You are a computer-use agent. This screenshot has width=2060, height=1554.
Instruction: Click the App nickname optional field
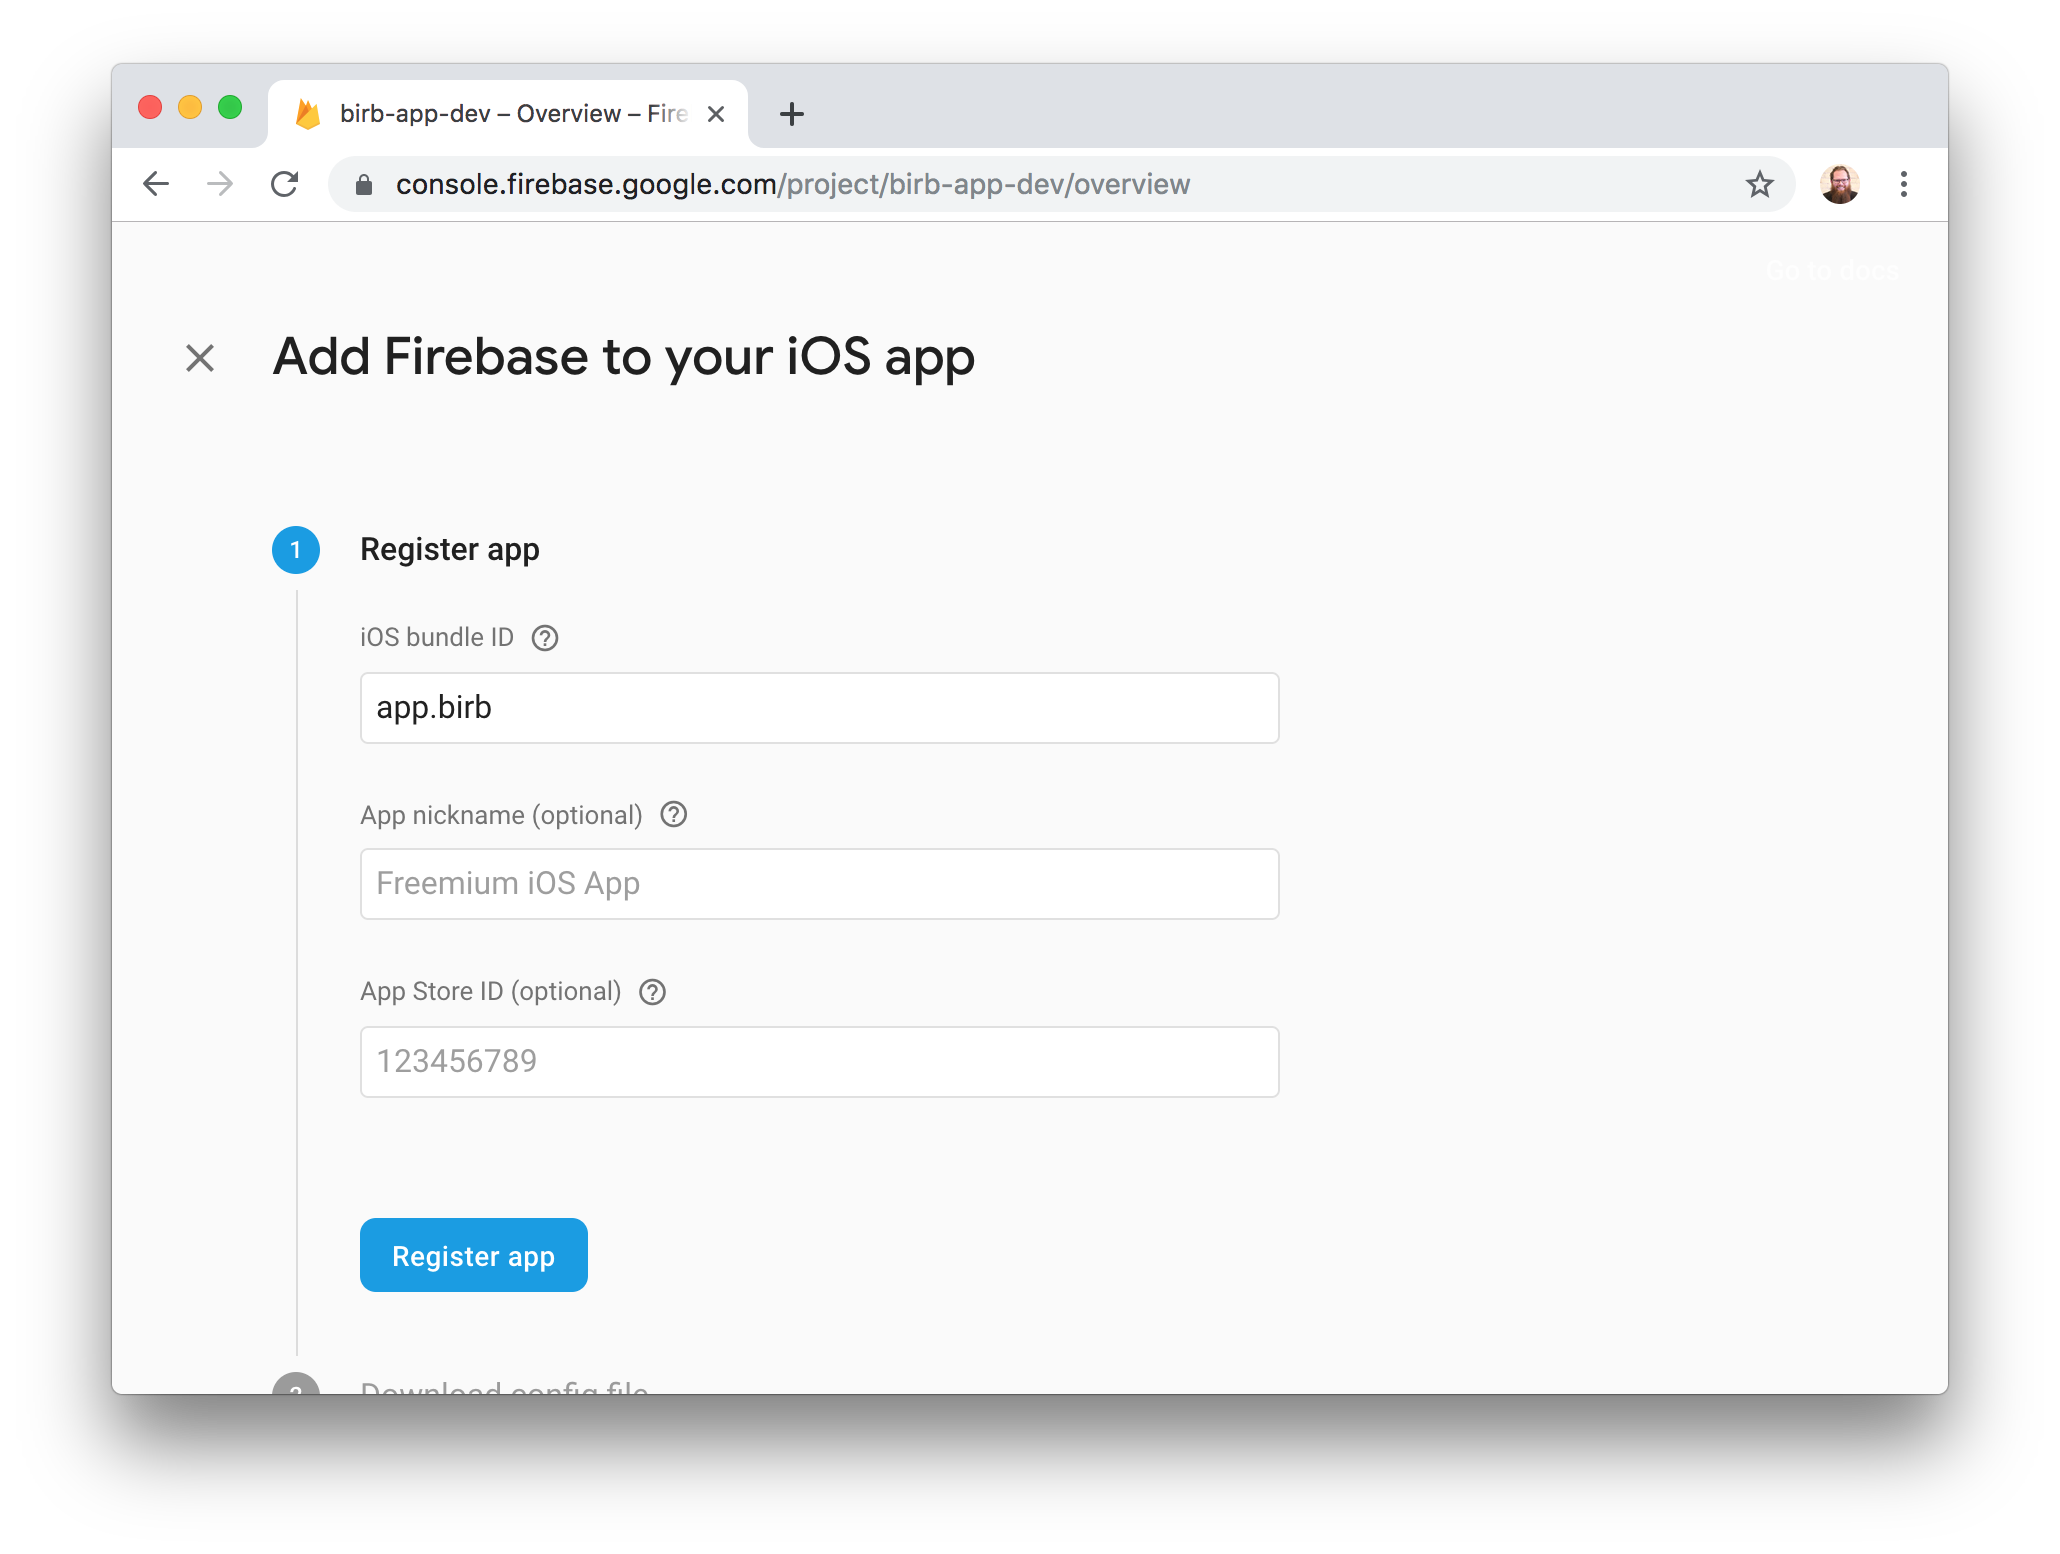click(819, 883)
